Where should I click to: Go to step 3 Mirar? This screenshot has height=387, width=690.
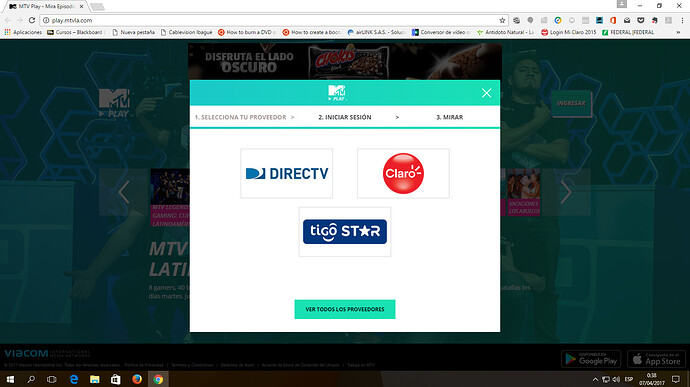(x=449, y=117)
